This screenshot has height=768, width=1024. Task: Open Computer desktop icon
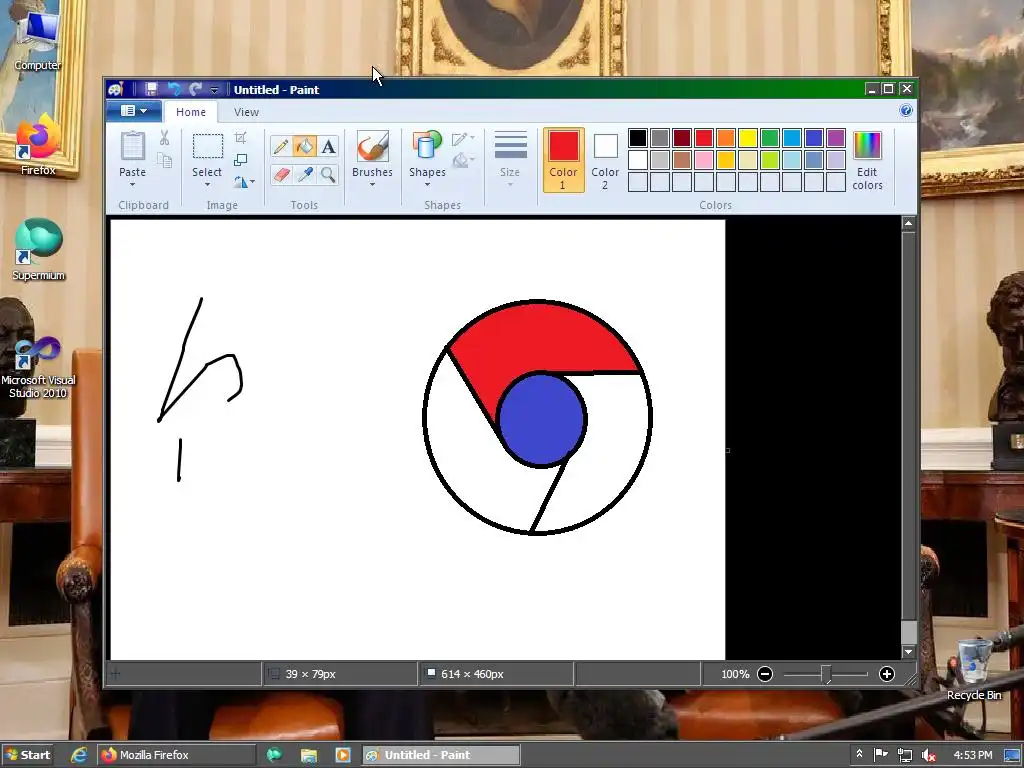tap(38, 40)
